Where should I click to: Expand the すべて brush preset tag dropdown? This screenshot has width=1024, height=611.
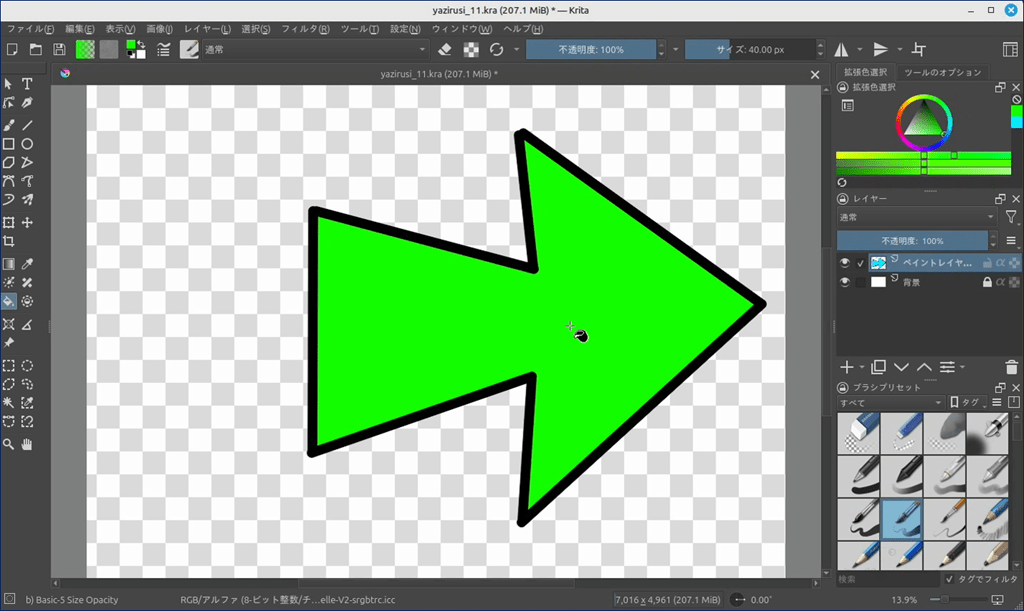(890, 403)
